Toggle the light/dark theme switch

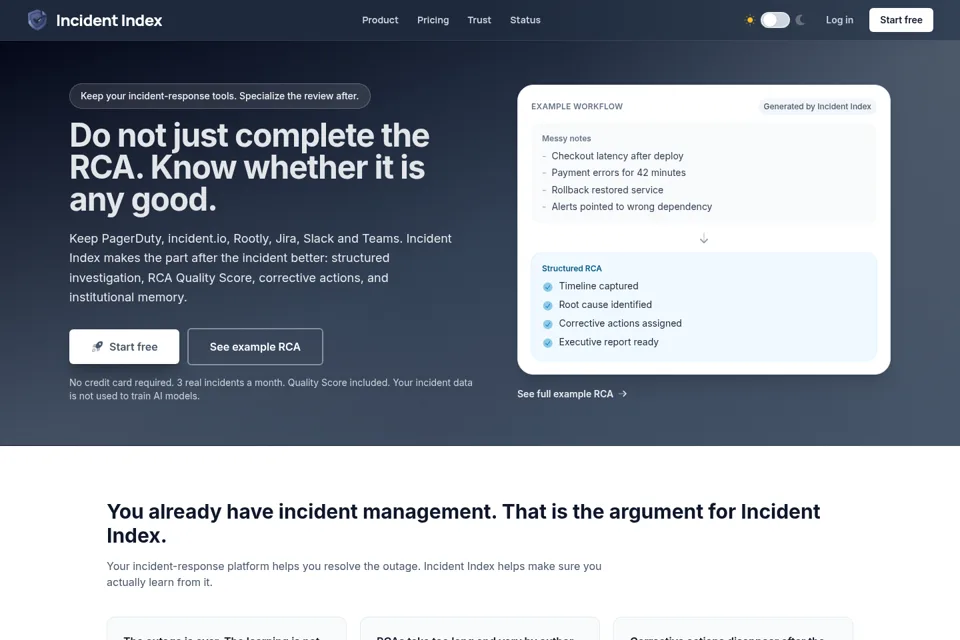click(x=775, y=20)
